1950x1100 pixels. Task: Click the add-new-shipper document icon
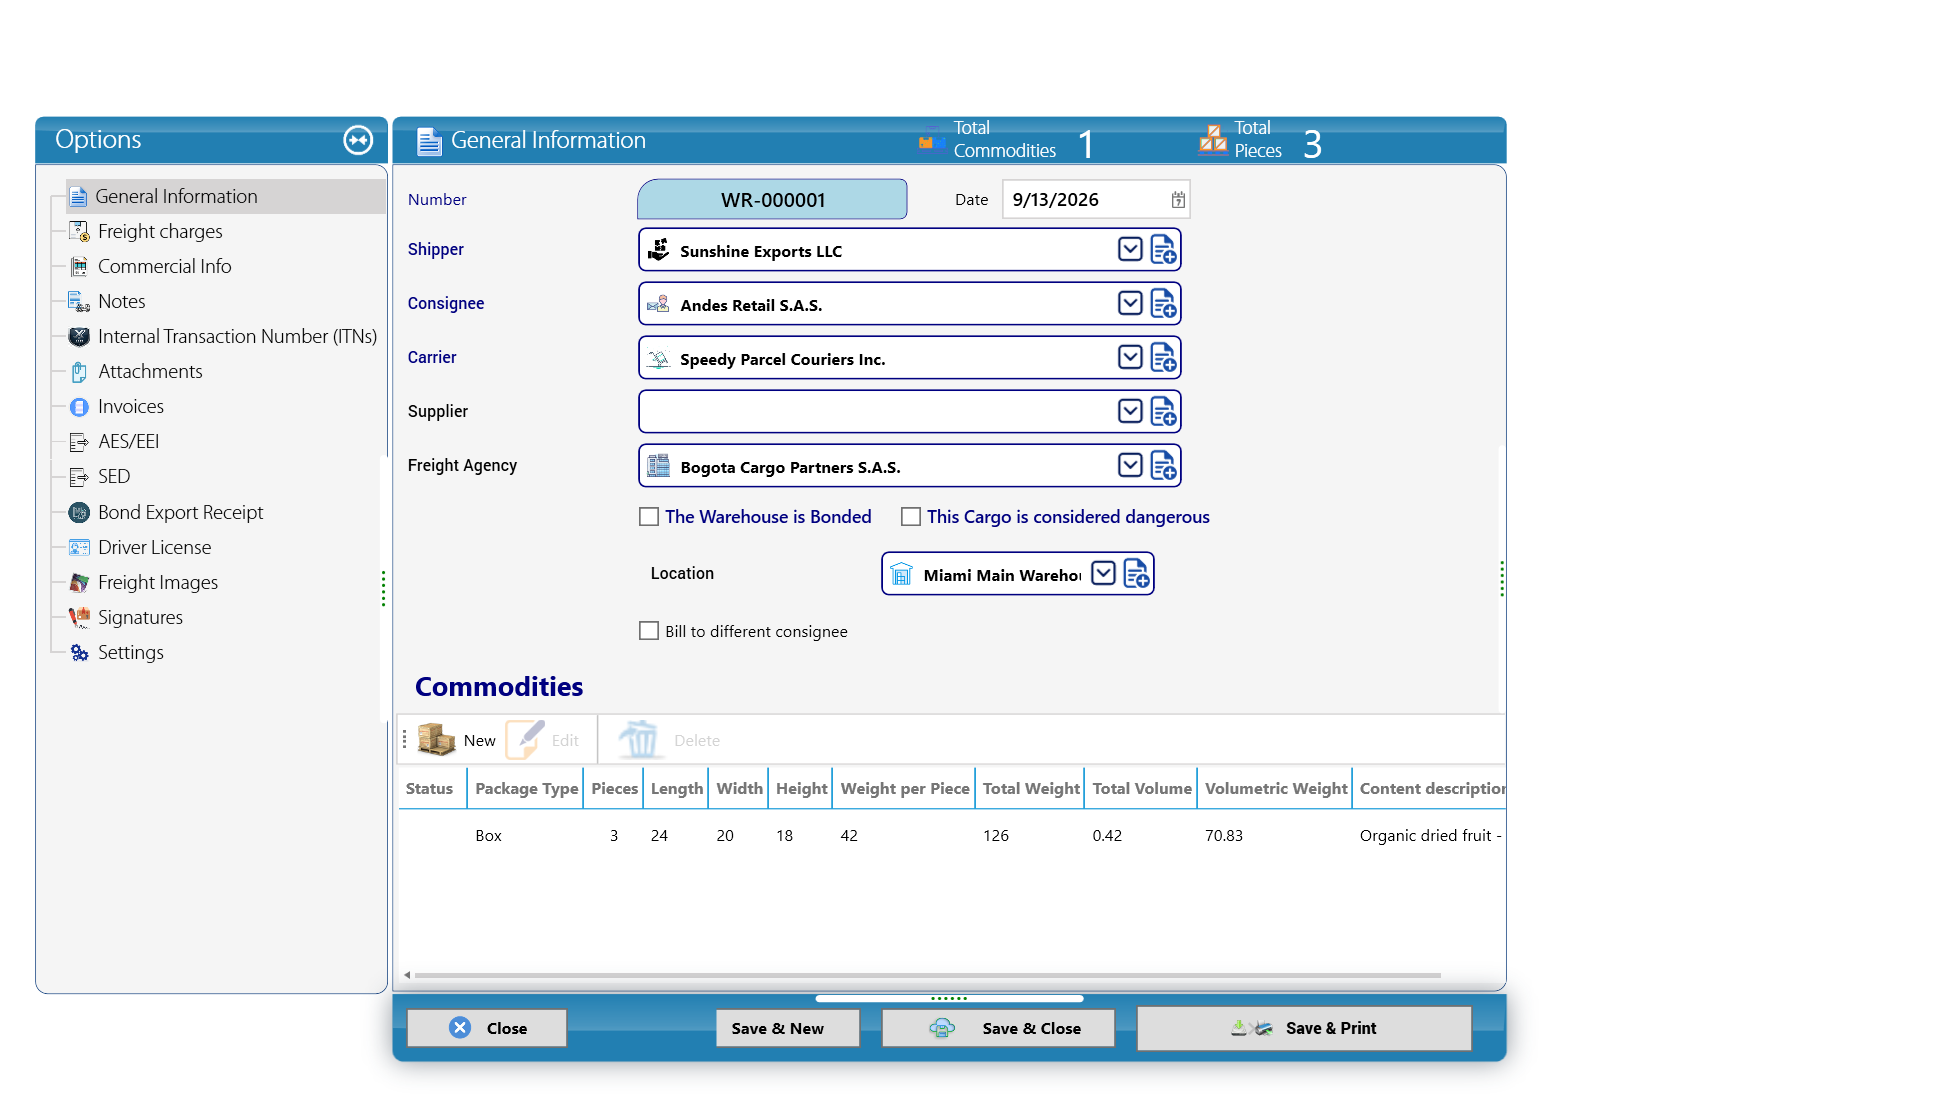click(x=1163, y=250)
